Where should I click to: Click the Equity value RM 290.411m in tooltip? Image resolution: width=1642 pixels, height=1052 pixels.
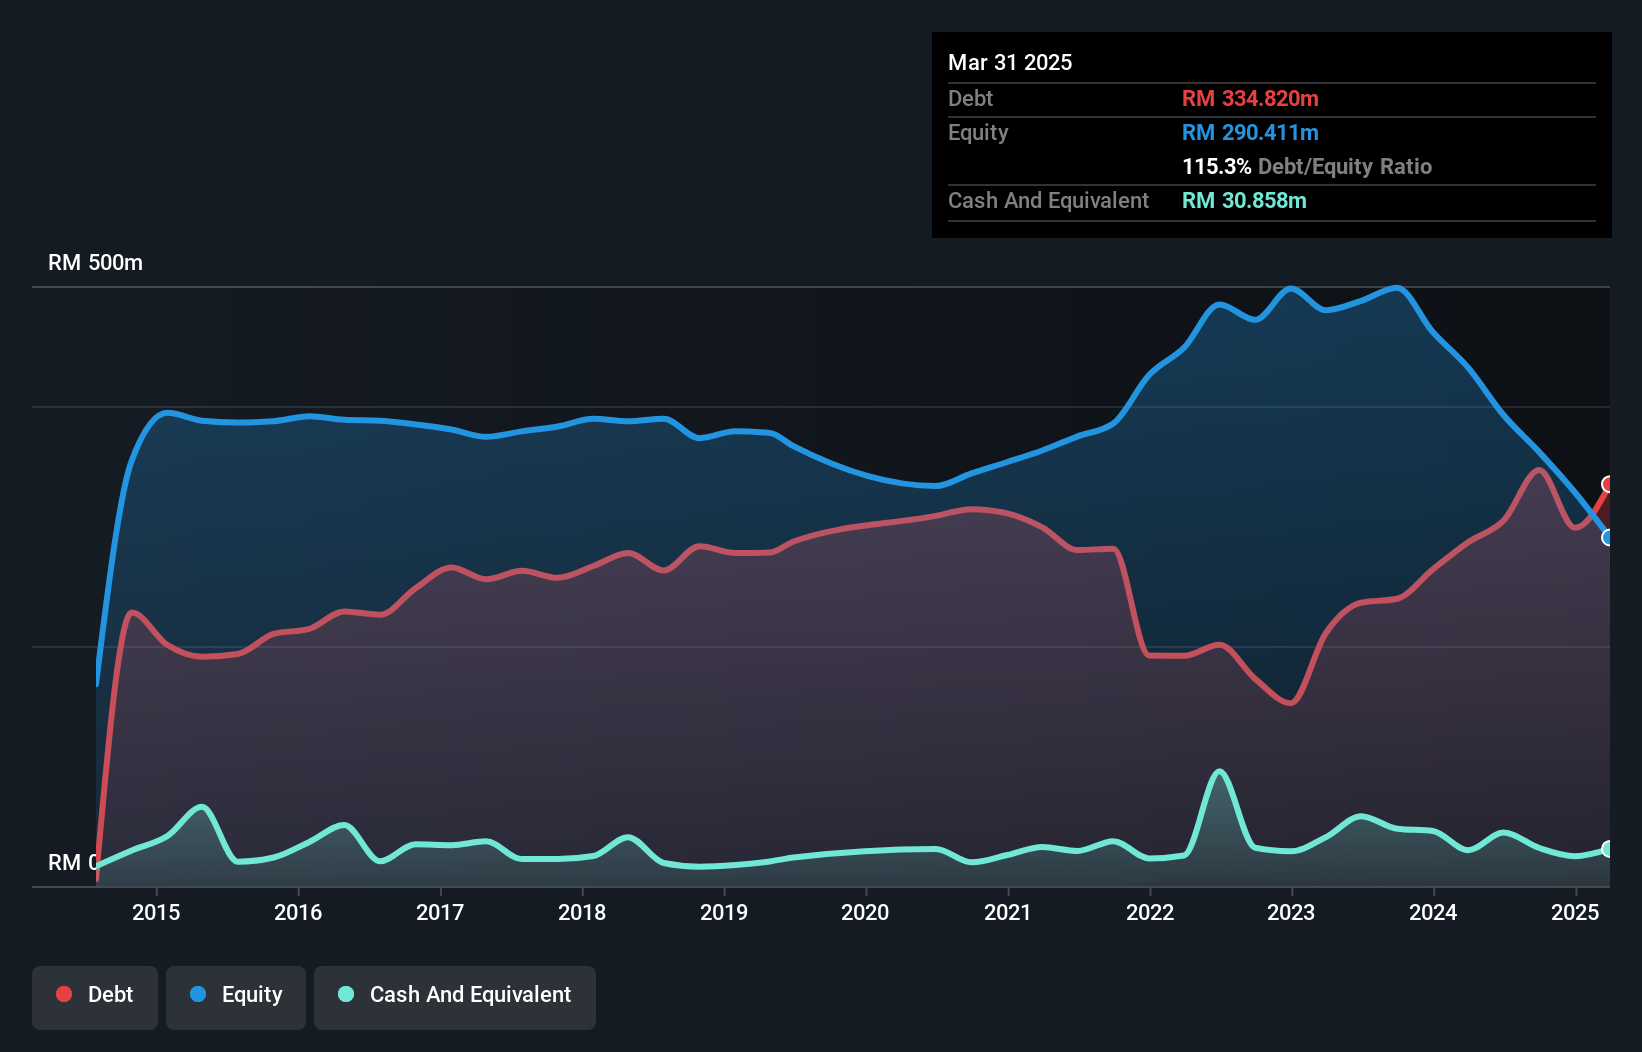[x=1250, y=132]
